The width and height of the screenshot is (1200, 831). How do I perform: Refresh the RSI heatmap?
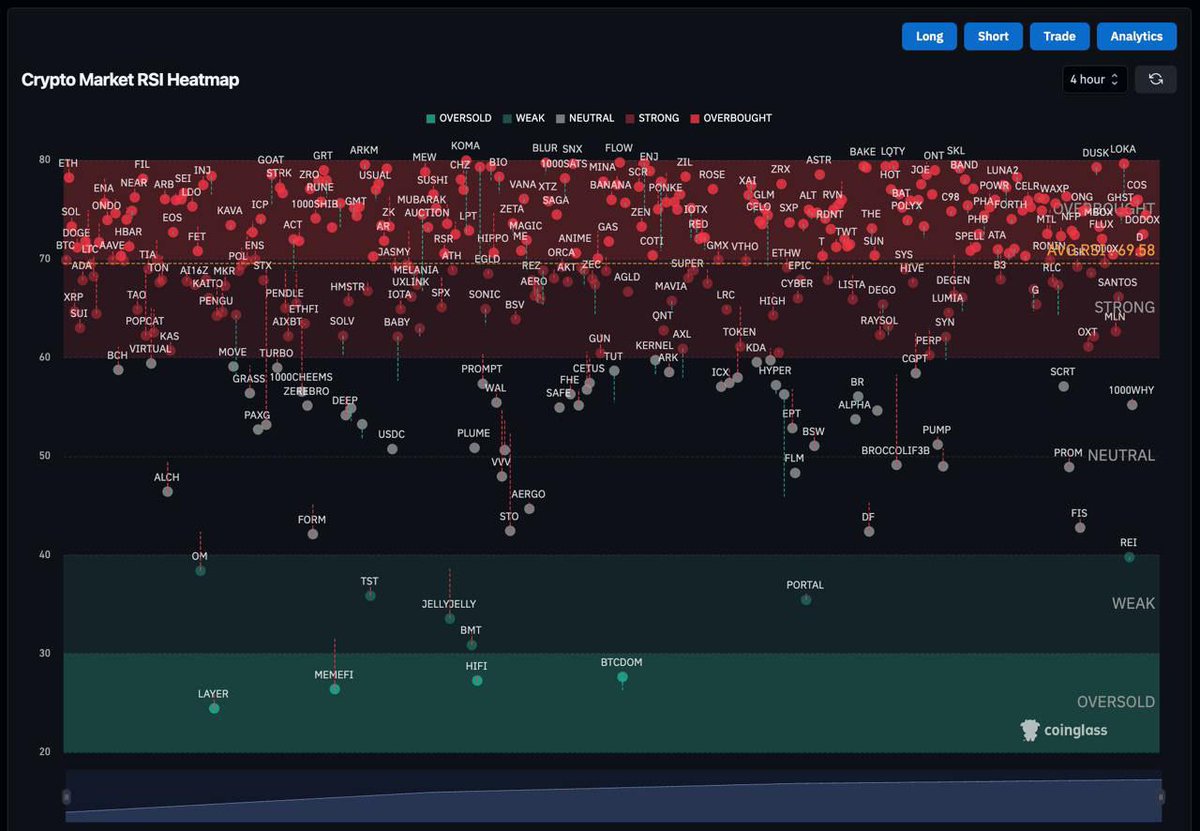point(1155,79)
